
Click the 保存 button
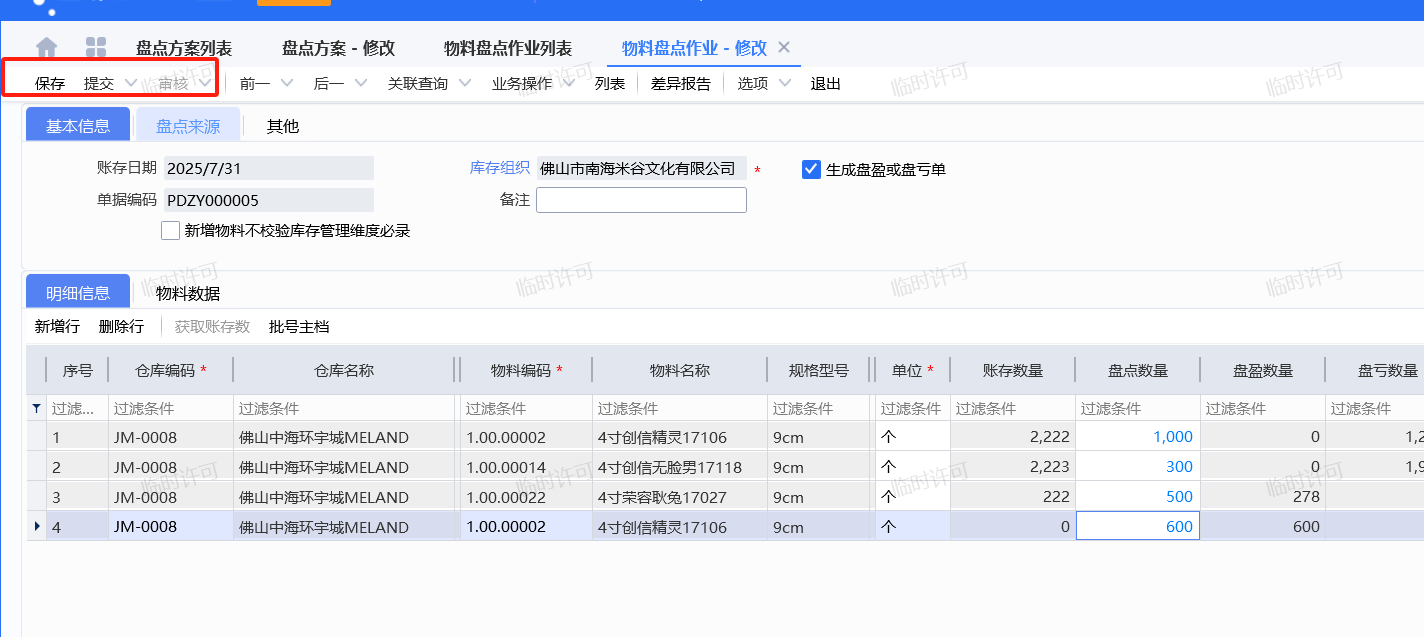point(50,83)
